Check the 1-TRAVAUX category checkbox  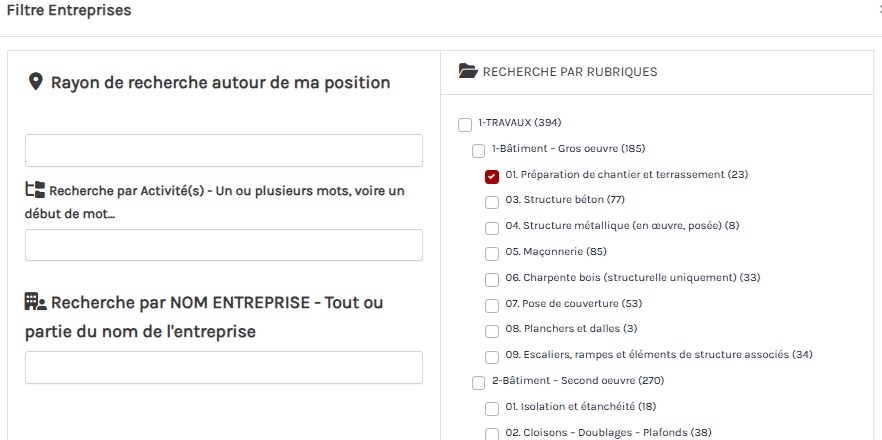464,124
